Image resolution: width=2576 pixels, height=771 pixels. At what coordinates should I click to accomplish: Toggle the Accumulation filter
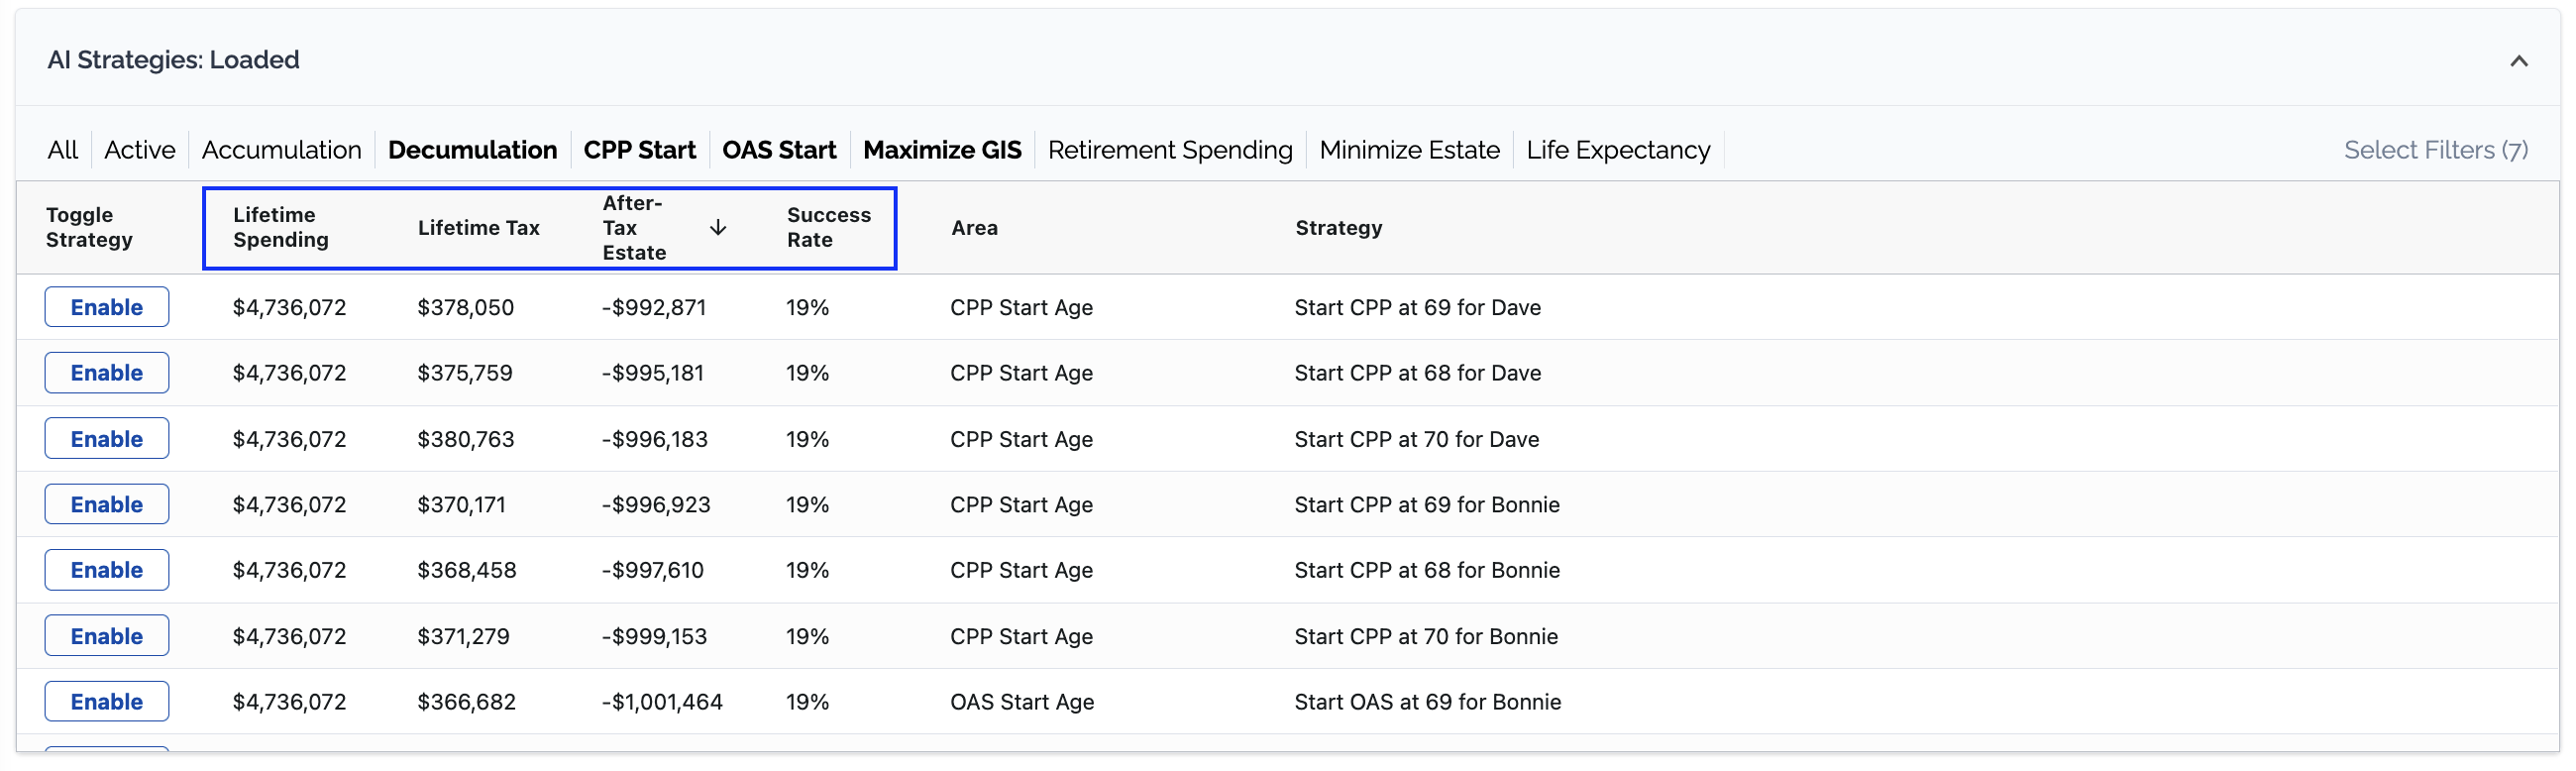(x=281, y=150)
